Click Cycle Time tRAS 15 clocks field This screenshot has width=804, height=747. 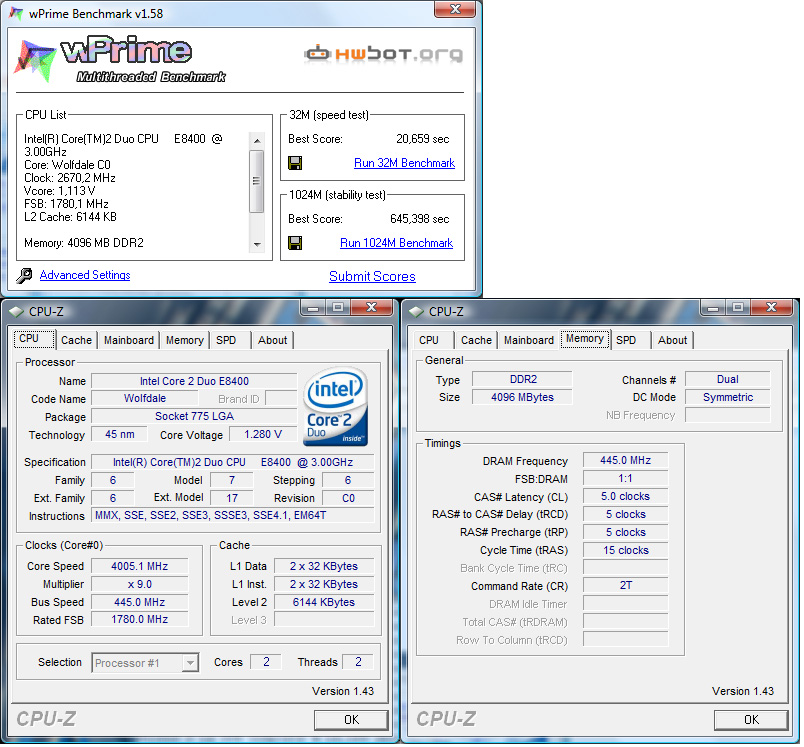625,550
